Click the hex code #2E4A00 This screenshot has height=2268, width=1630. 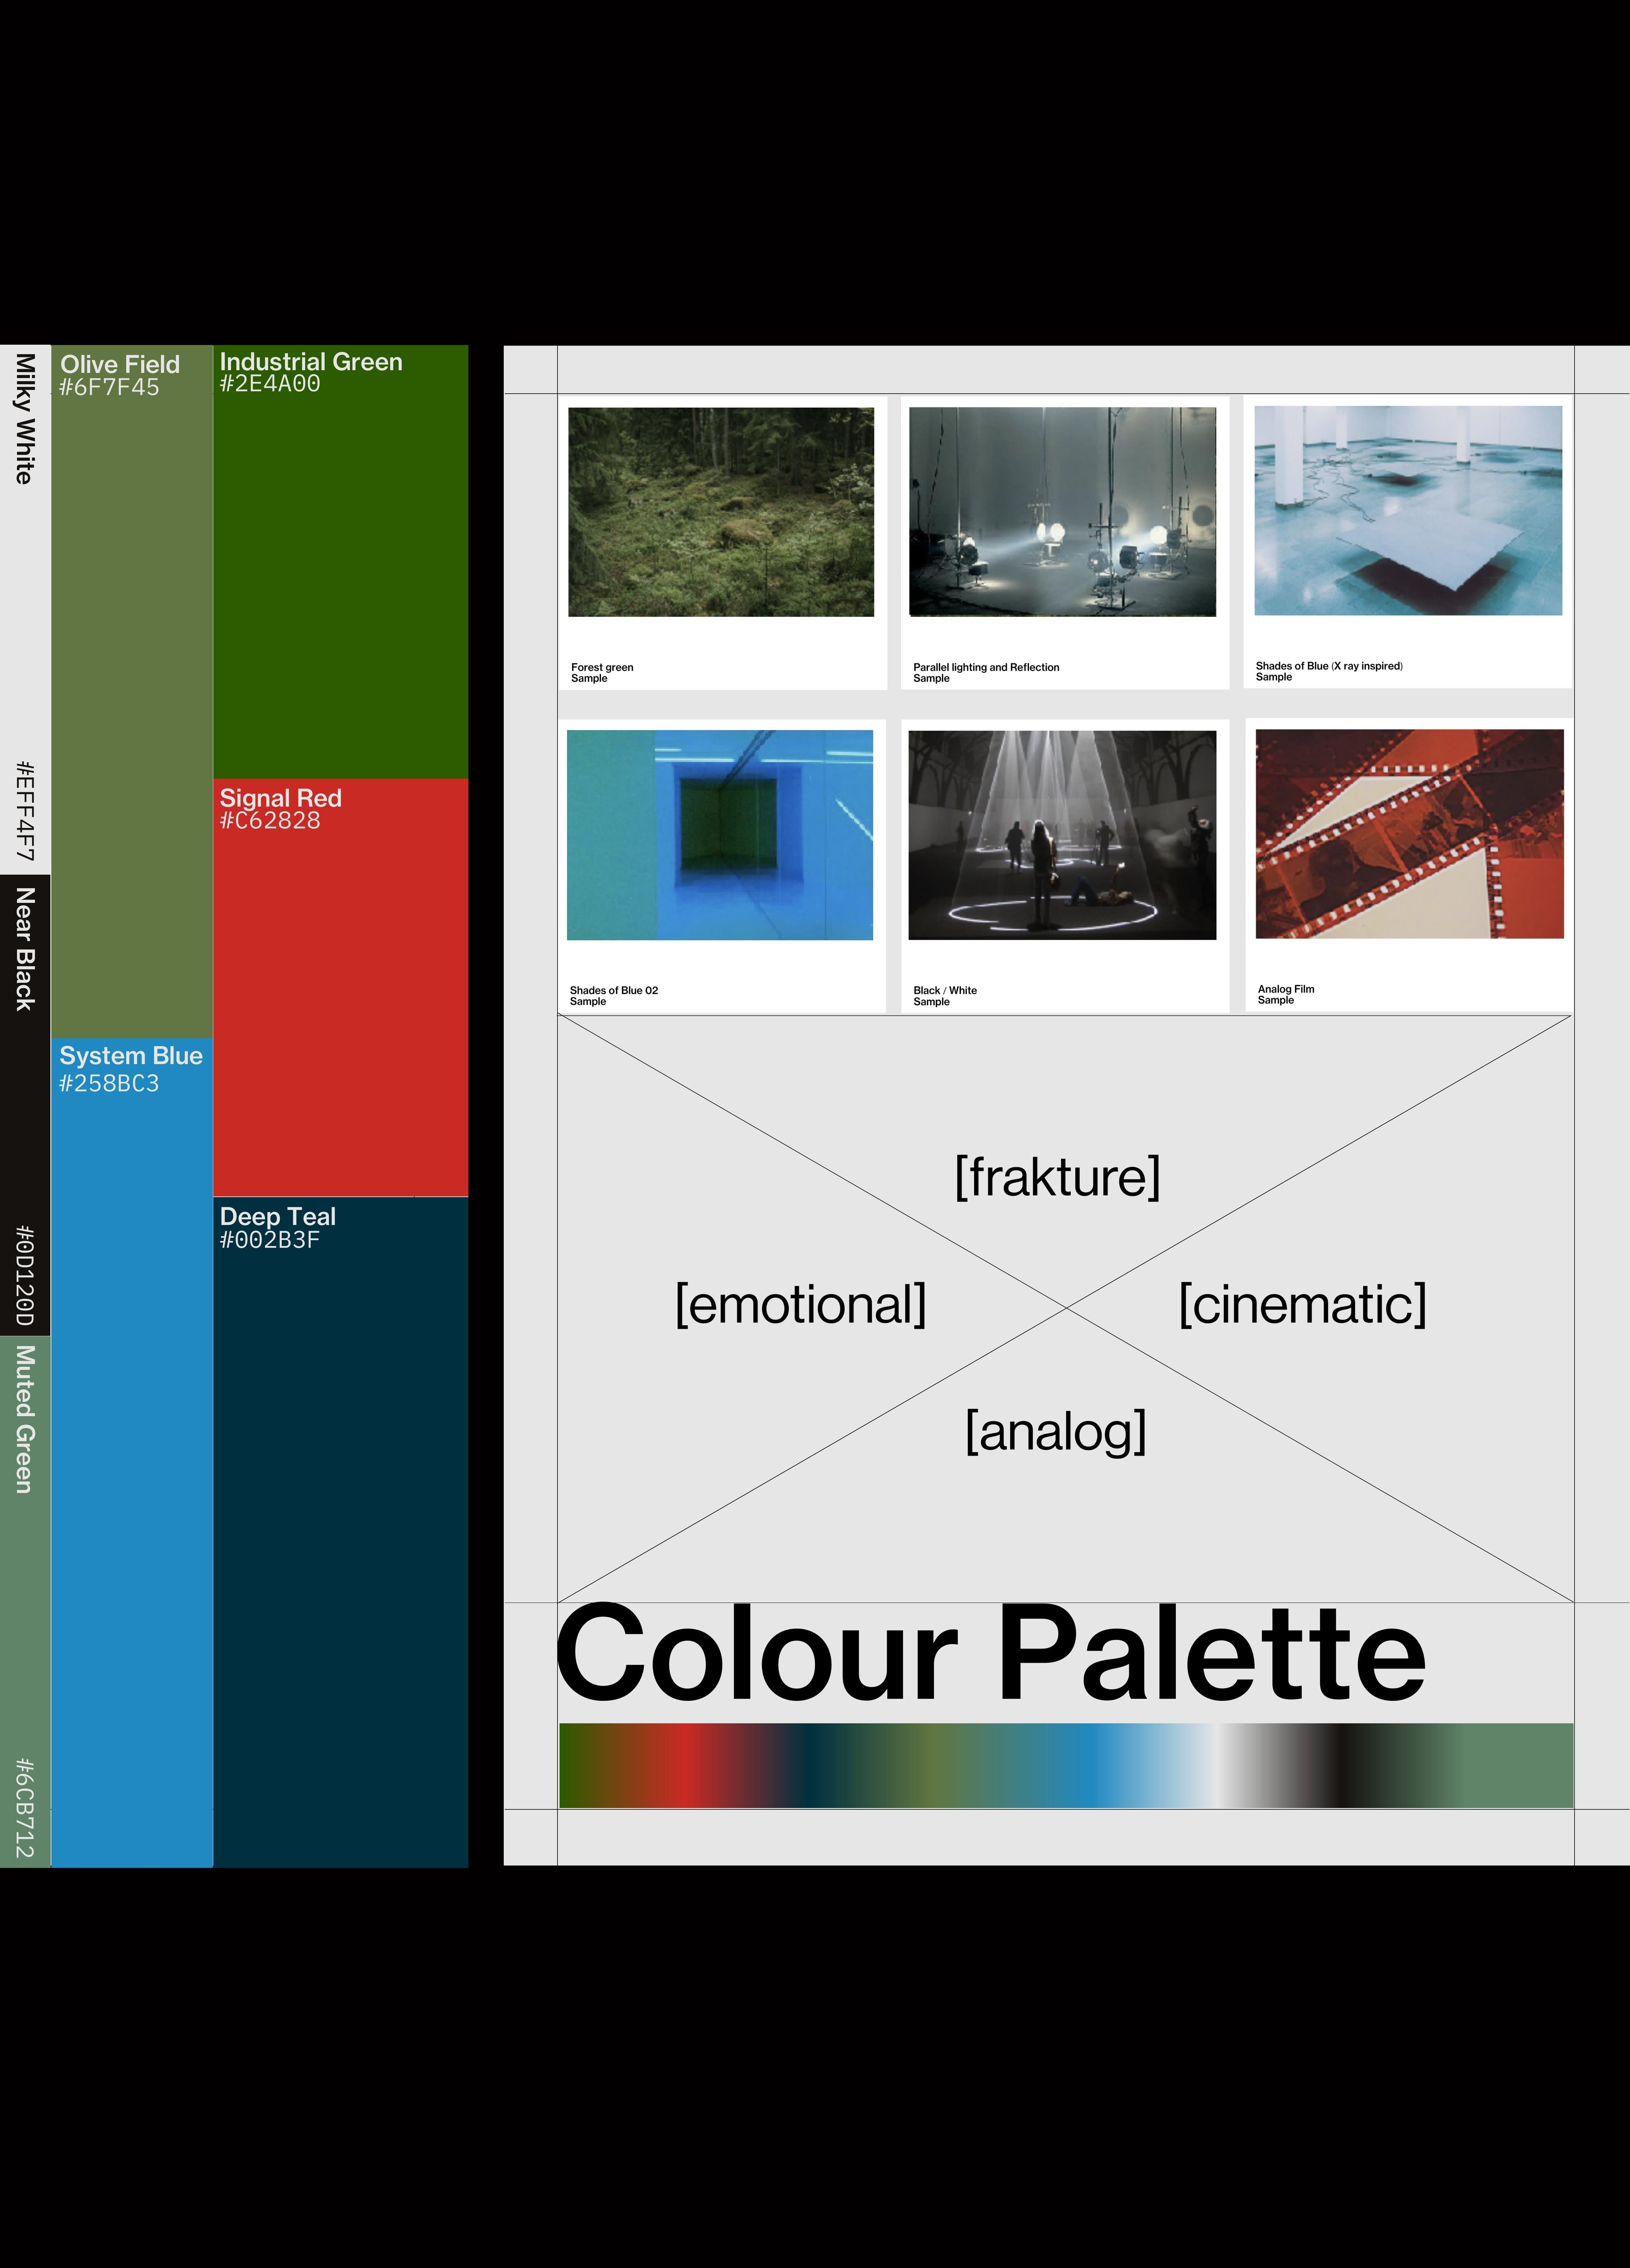point(270,384)
